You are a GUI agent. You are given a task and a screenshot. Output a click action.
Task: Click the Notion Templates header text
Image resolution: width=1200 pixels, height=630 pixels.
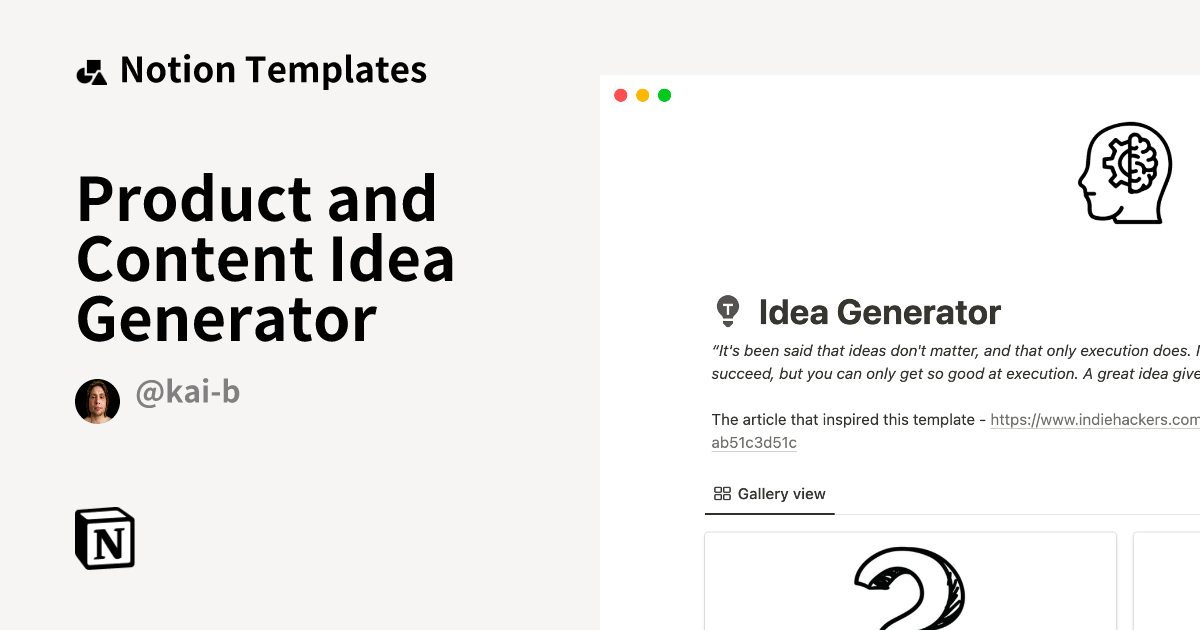[273, 70]
